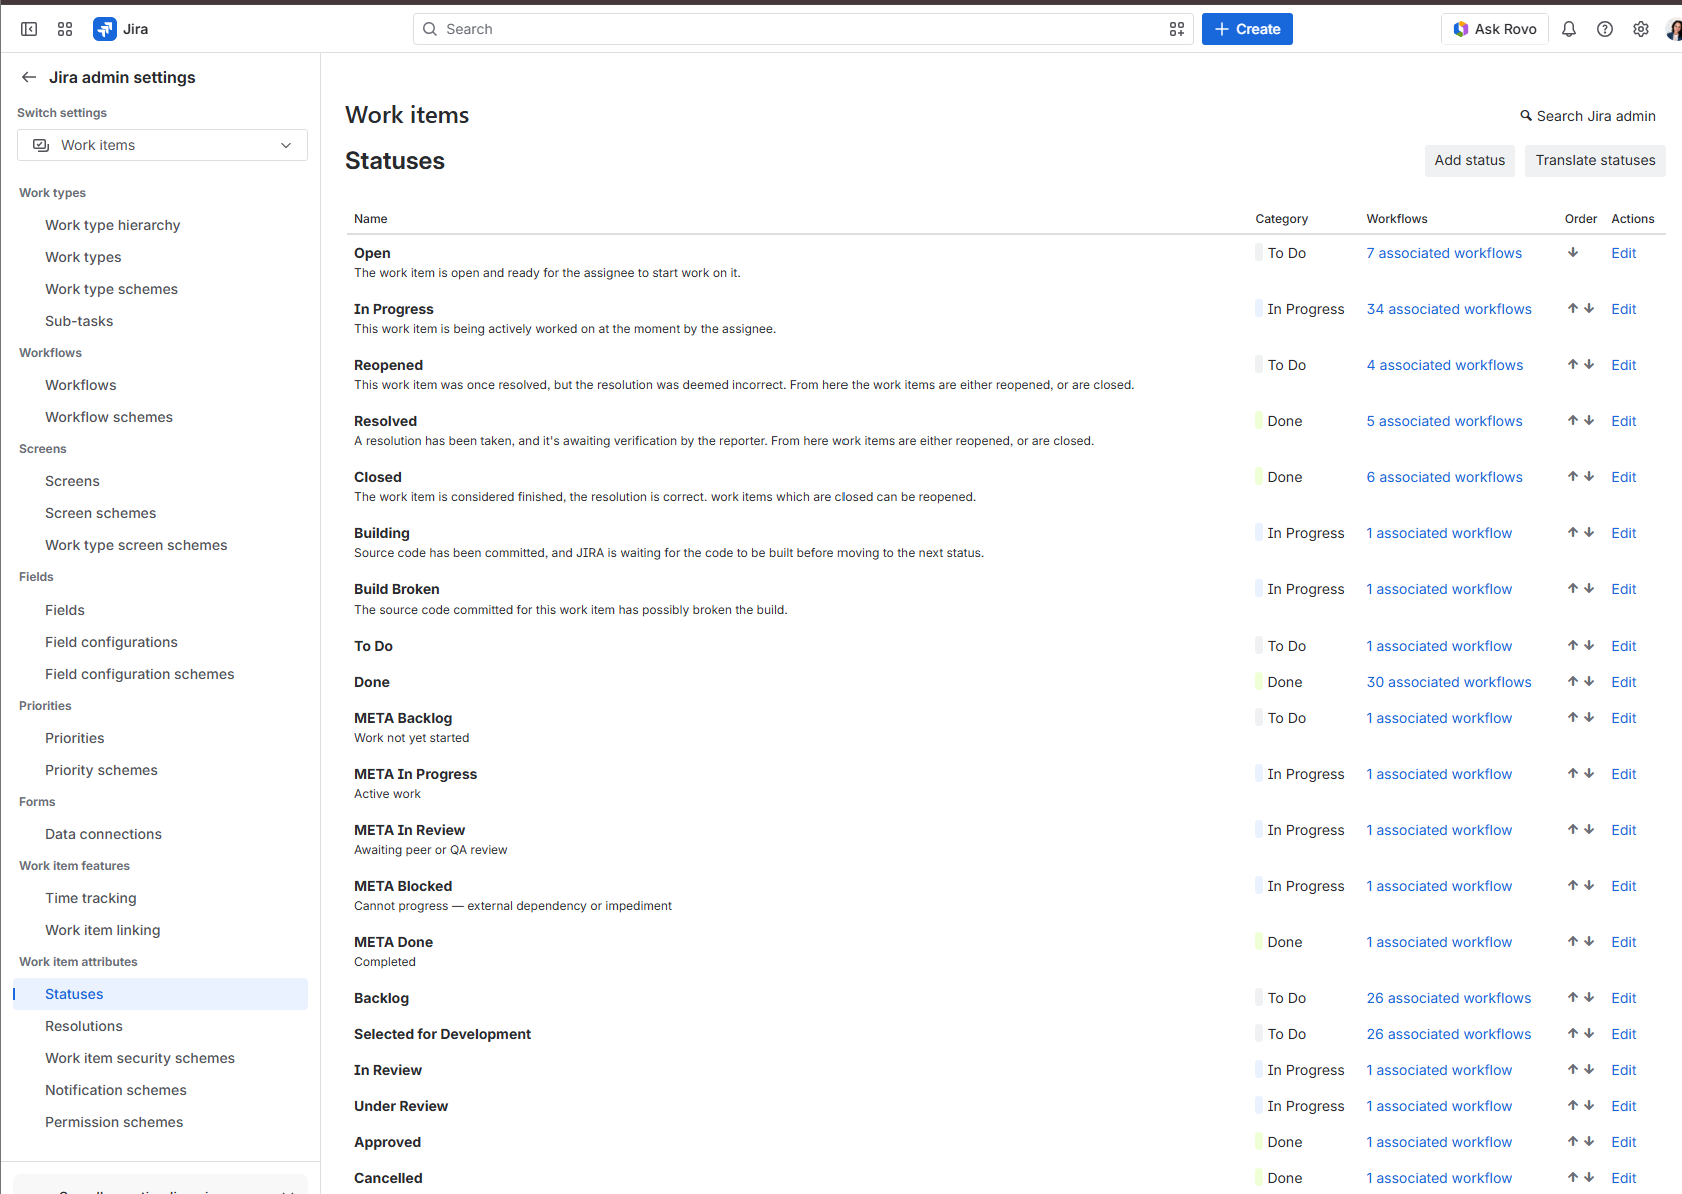Open Priority schemes in sidebar
This screenshot has width=1682, height=1194.
[101, 770]
